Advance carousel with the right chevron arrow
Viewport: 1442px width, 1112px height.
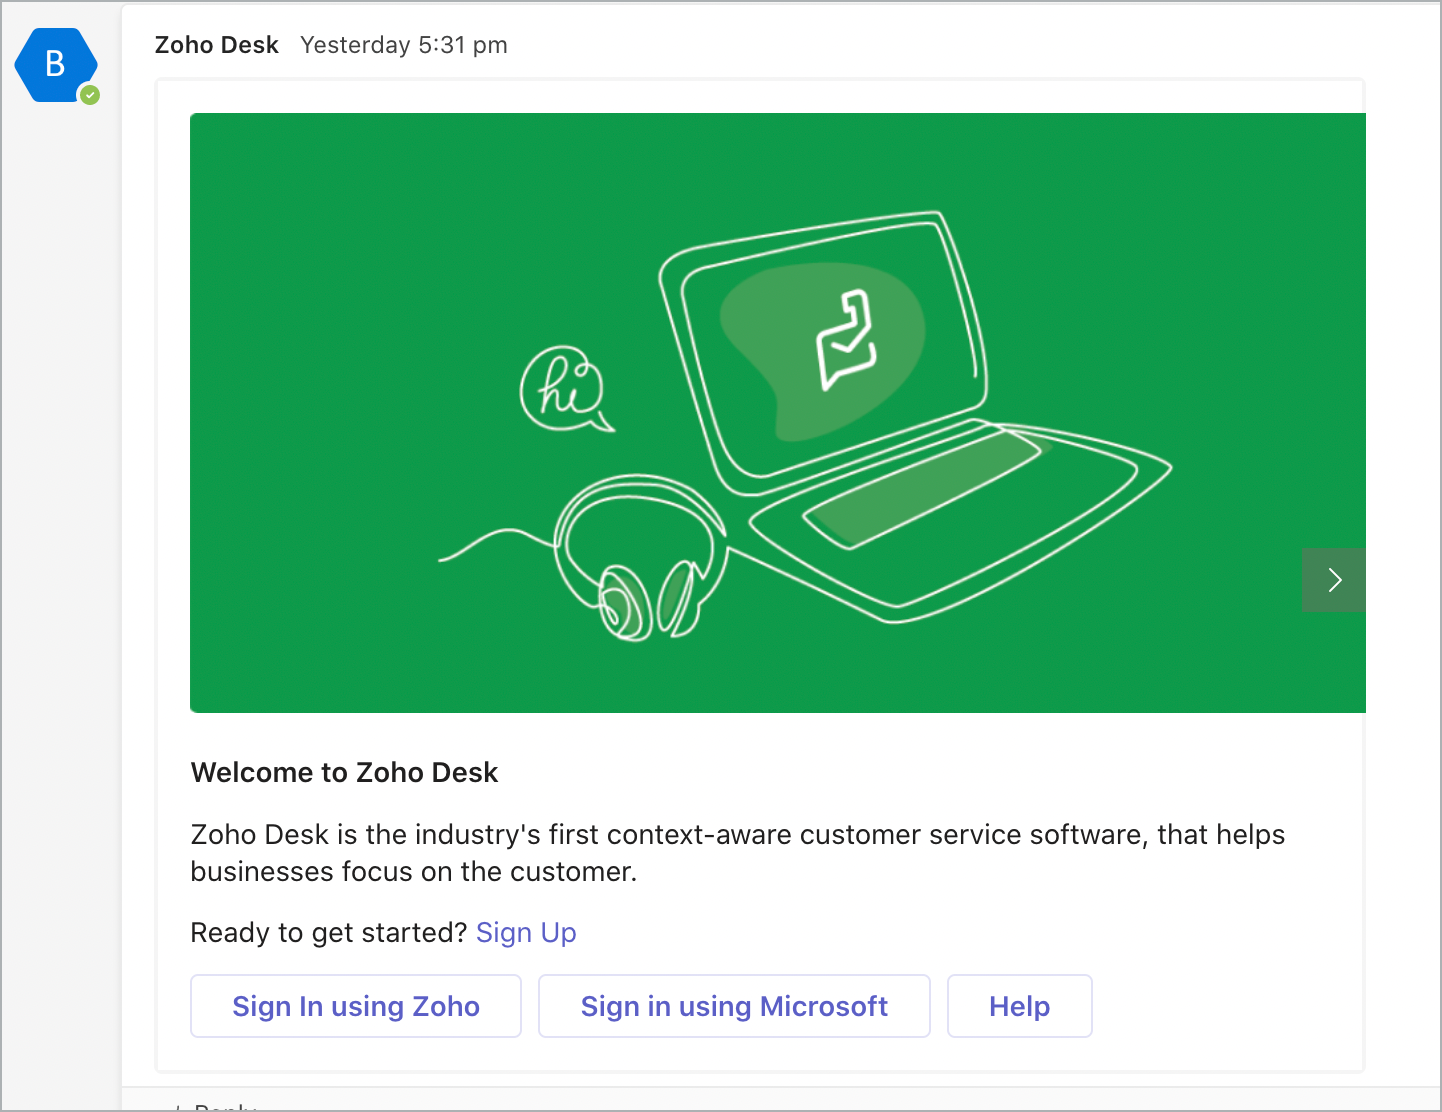(x=1334, y=580)
